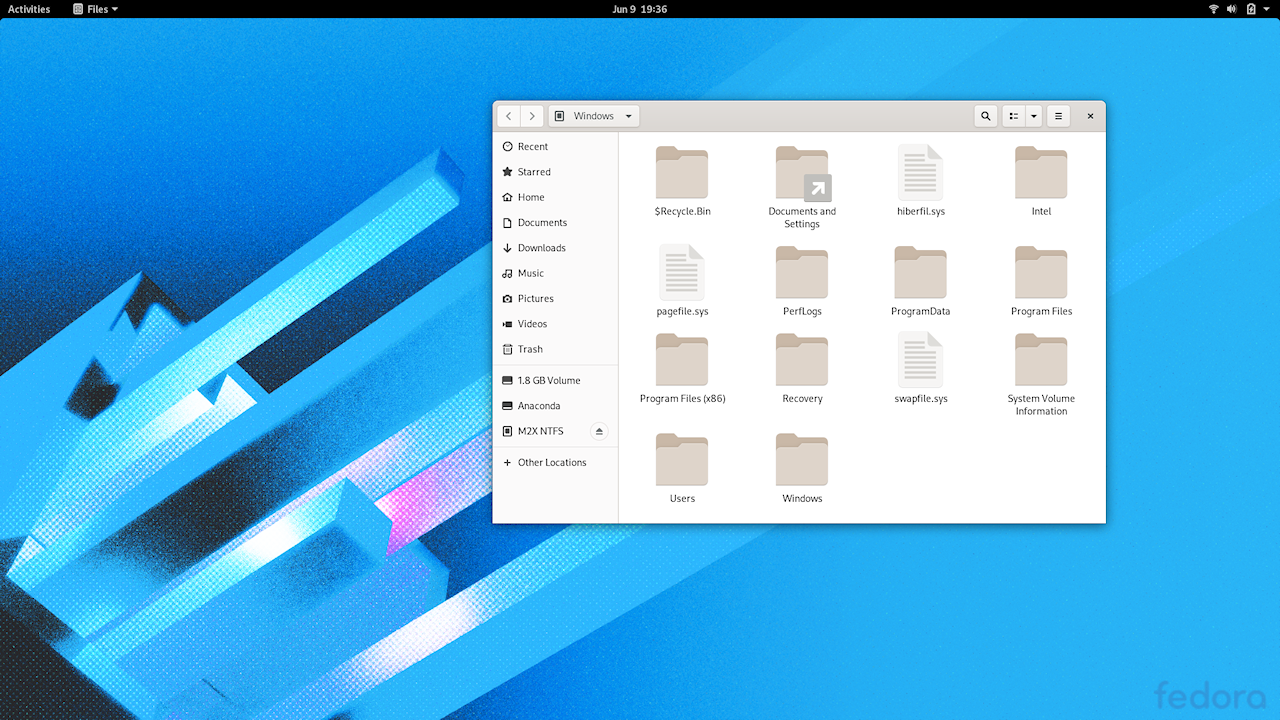Select Starred in the sidebar
Viewport: 1280px width, 720px height.
pos(556,172)
